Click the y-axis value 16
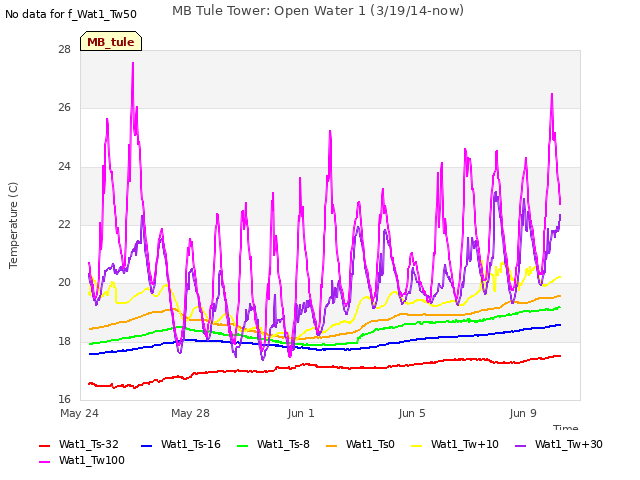The image size is (640, 480). [x=64, y=399]
